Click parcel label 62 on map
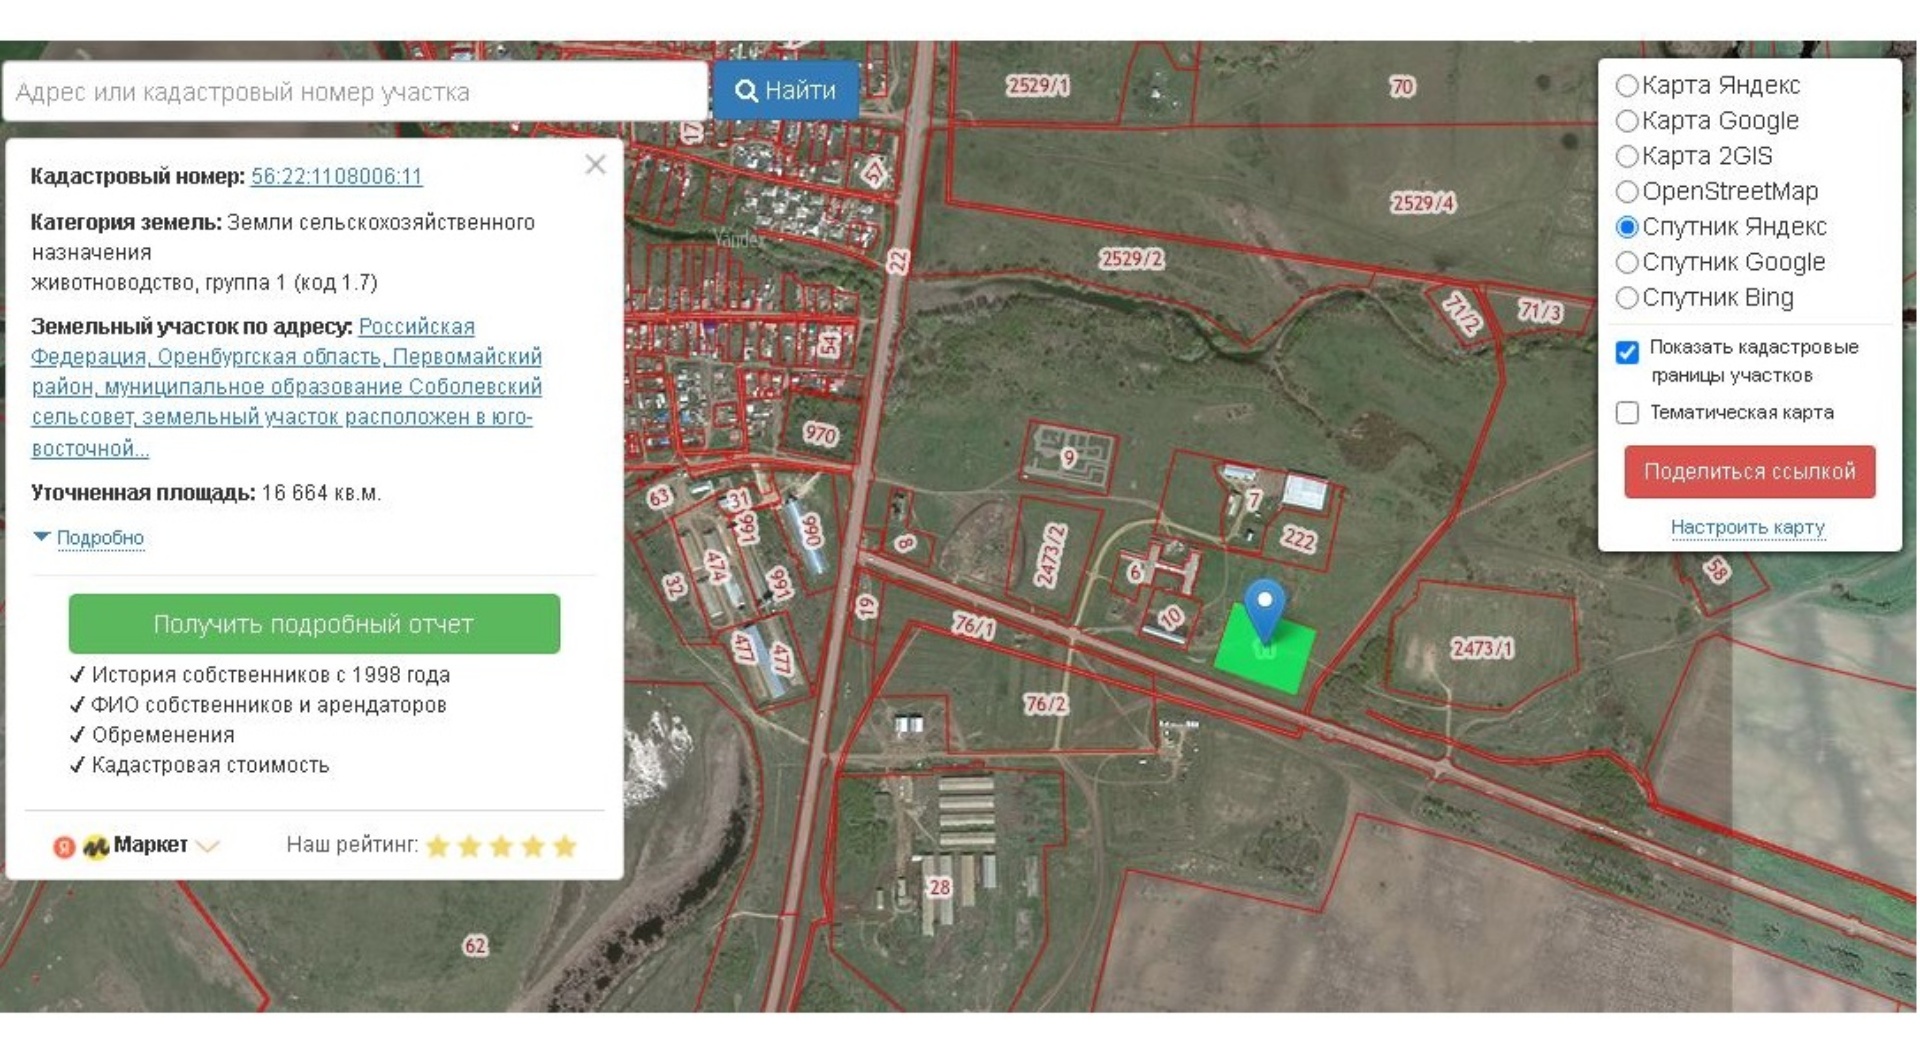The height and width of the screenshot is (1064, 1920). 476,945
